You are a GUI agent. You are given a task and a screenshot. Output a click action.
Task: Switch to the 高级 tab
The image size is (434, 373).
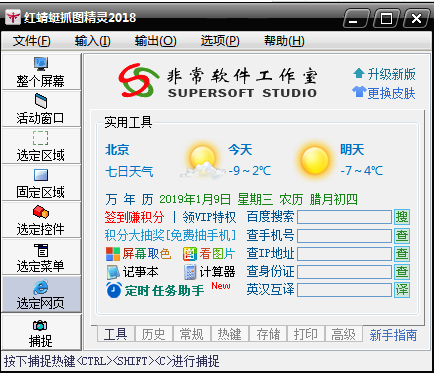[x=343, y=334]
